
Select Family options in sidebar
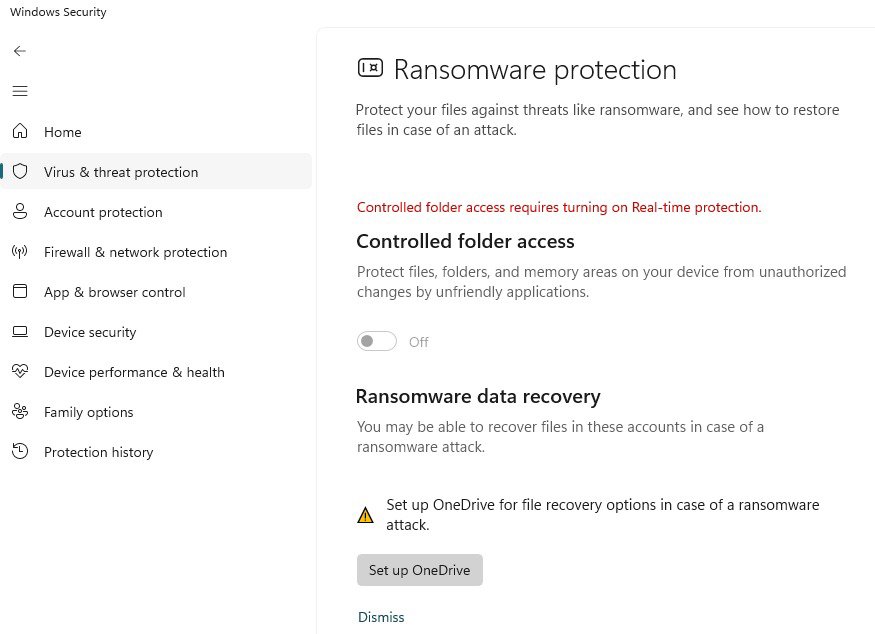click(x=88, y=412)
